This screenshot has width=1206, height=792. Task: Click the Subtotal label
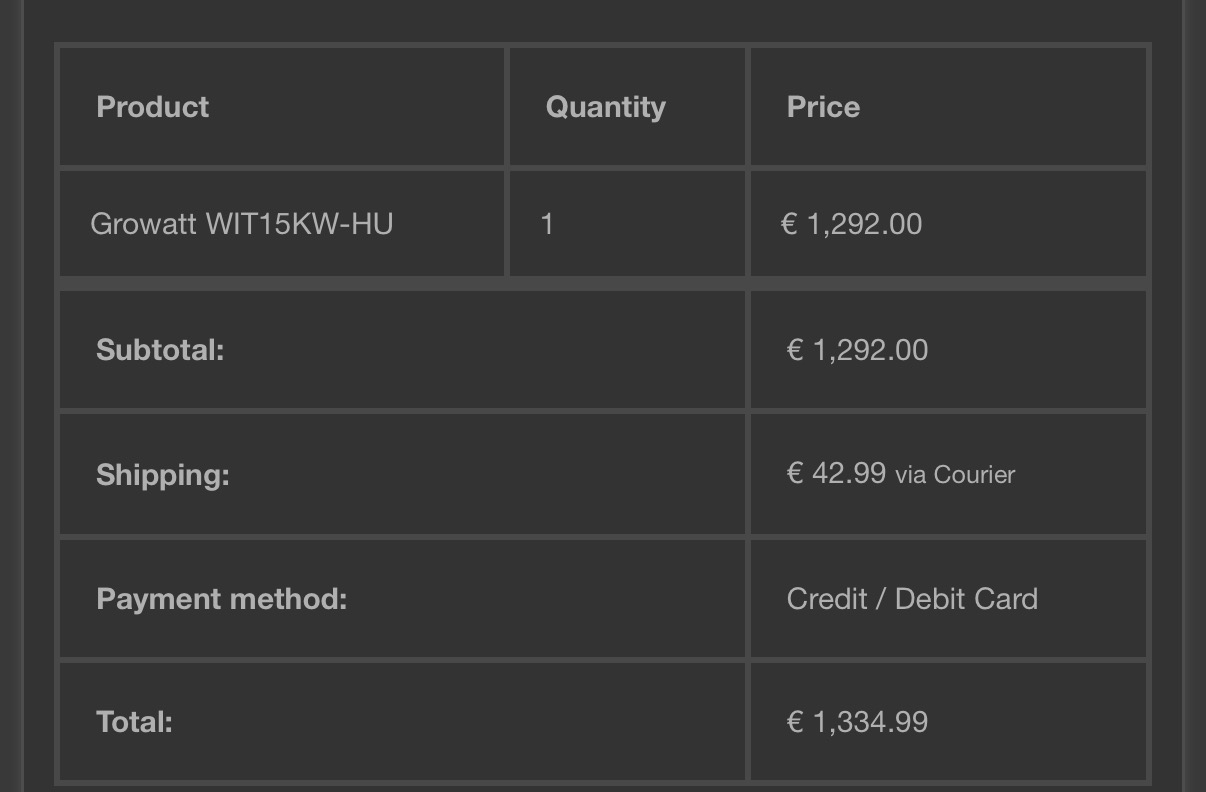160,350
